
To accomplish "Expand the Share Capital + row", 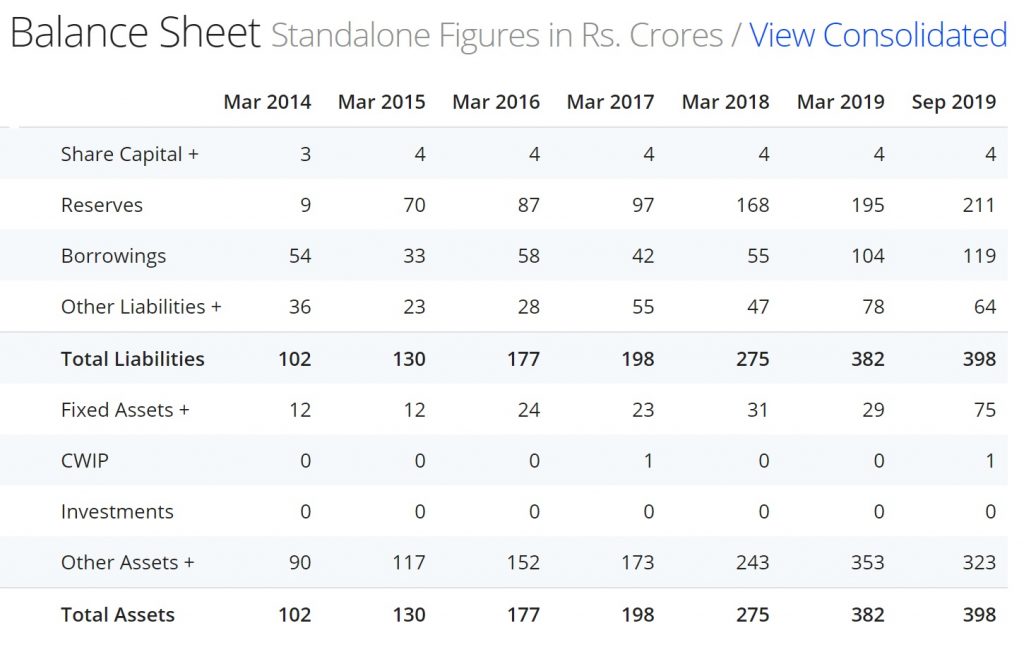I will click(129, 154).
